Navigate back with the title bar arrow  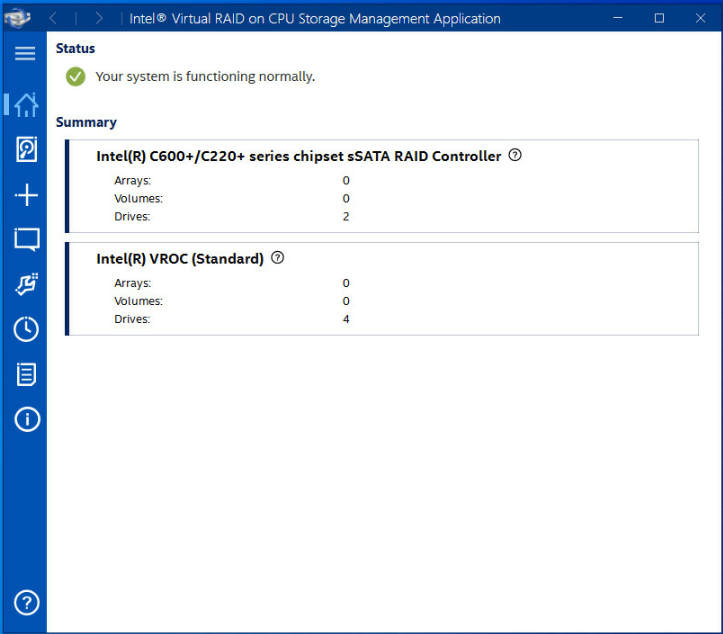(53, 18)
